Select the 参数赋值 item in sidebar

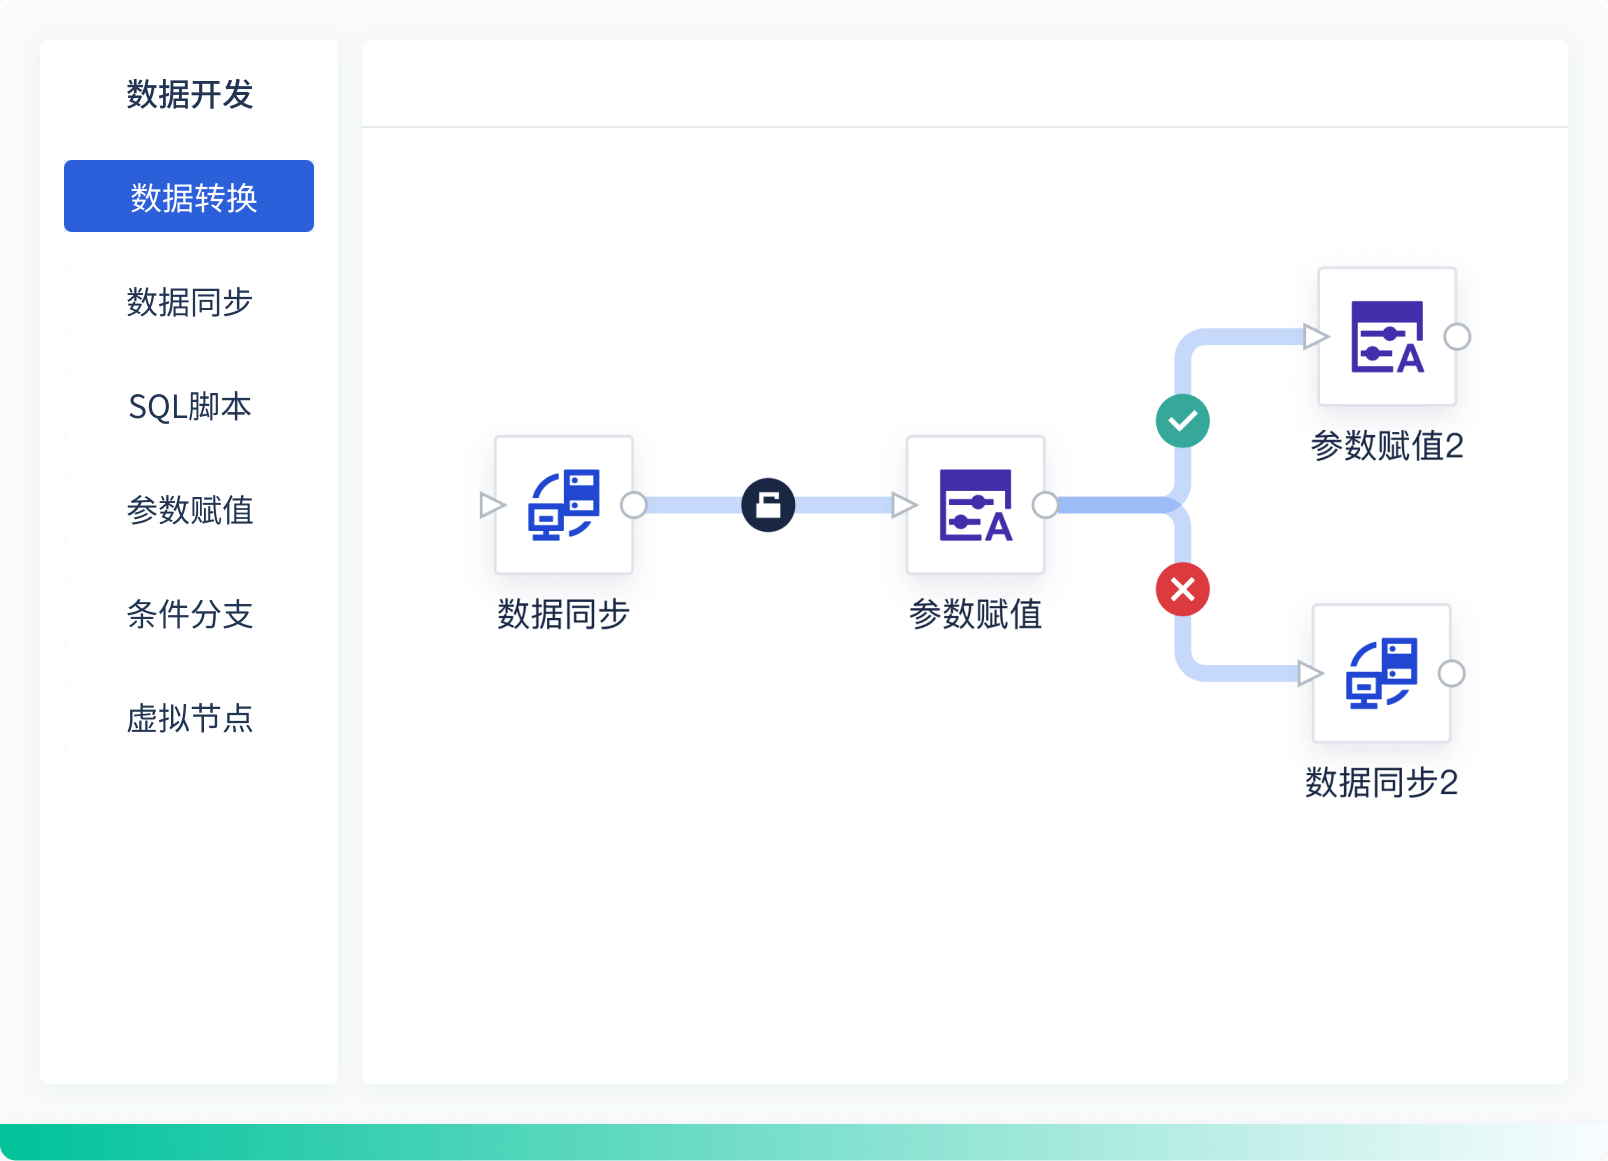189,511
